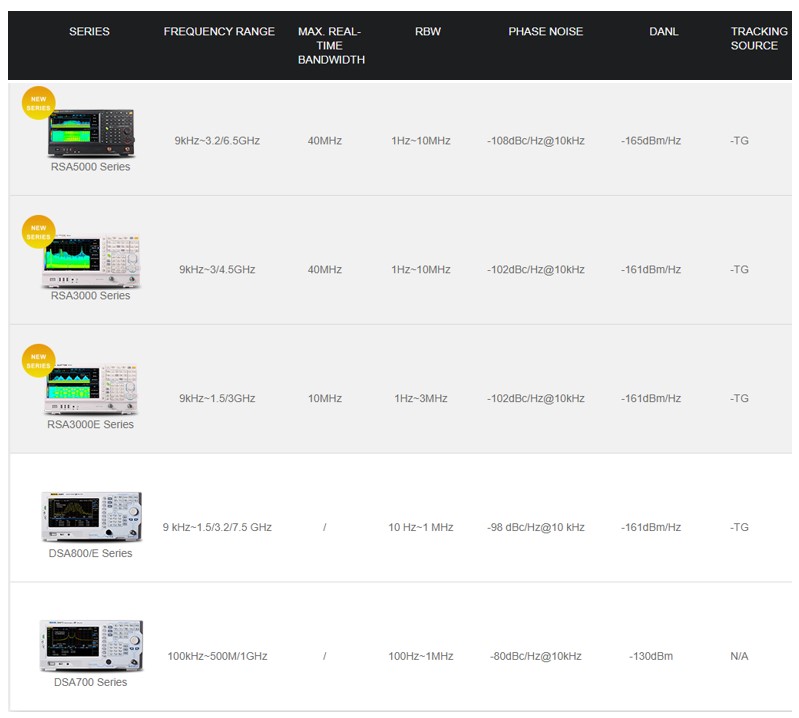Click -TG in the RSA5000 row
The image size is (799, 718).
(x=739, y=141)
